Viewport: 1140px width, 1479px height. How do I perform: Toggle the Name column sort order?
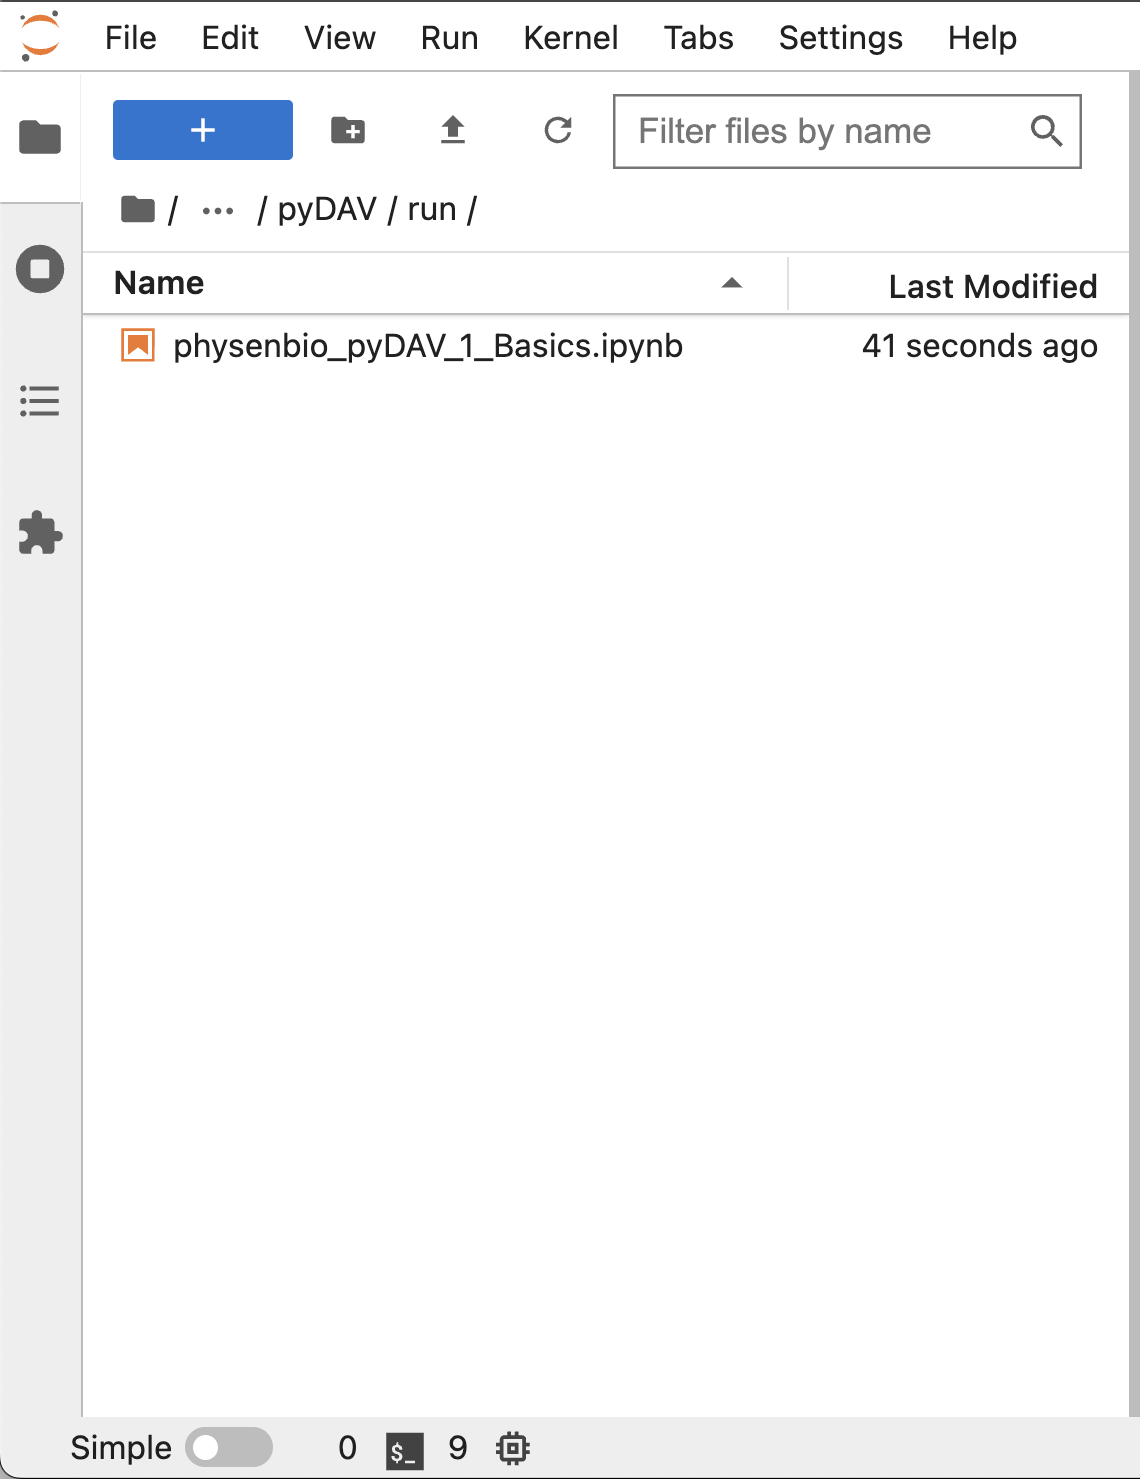pyautogui.click(x=158, y=283)
